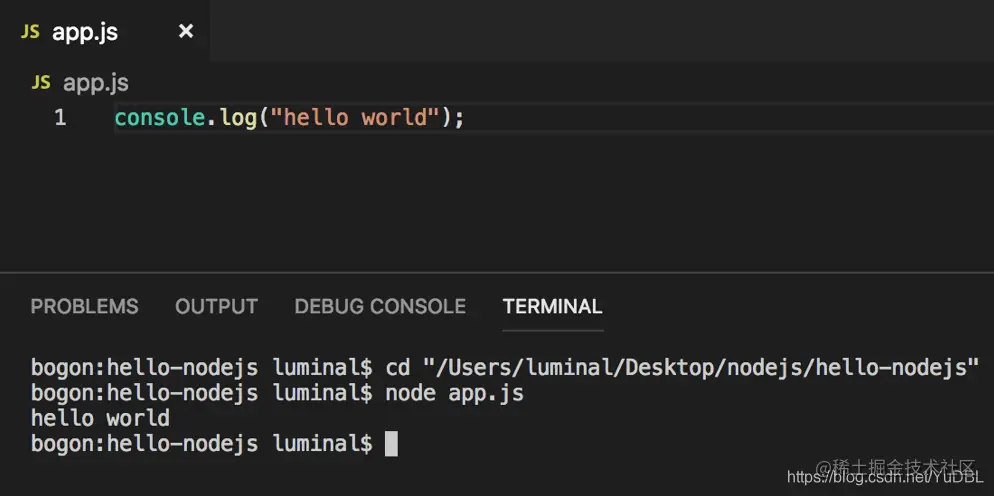Click the terminal cursor block at the prompt
Image resolution: width=994 pixels, height=496 pixels.
pos(391,443)
